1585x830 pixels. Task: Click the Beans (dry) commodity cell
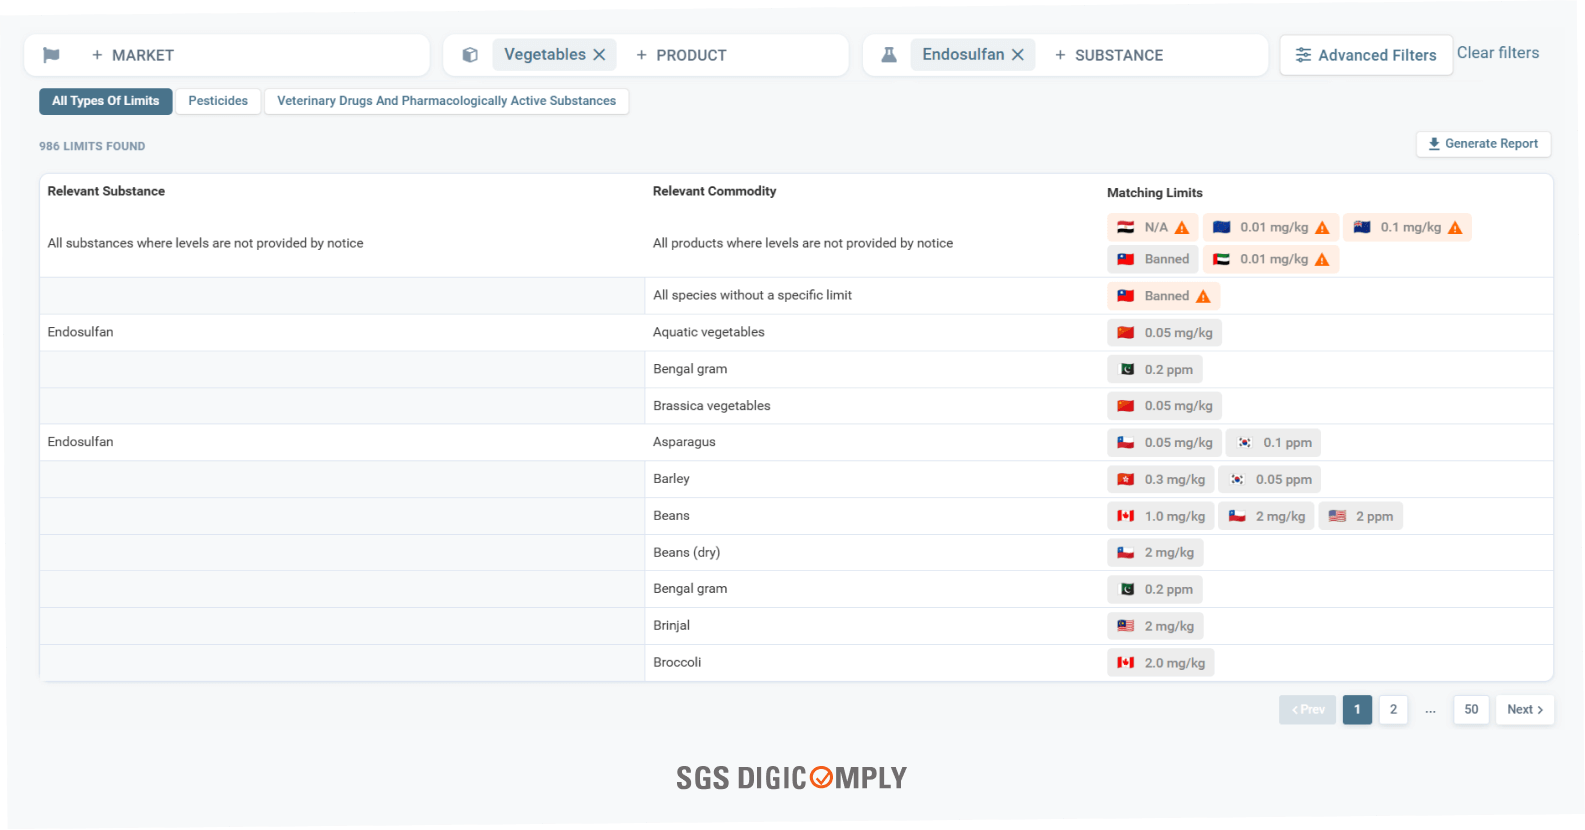pyautogui.click(x=686, y=553)
